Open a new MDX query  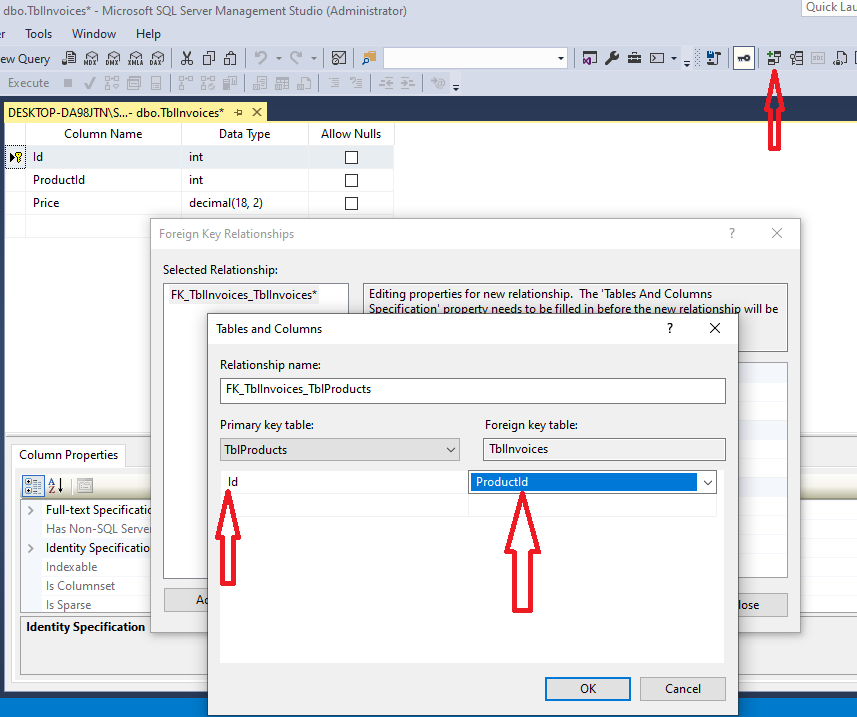click(x=91, y=58)
